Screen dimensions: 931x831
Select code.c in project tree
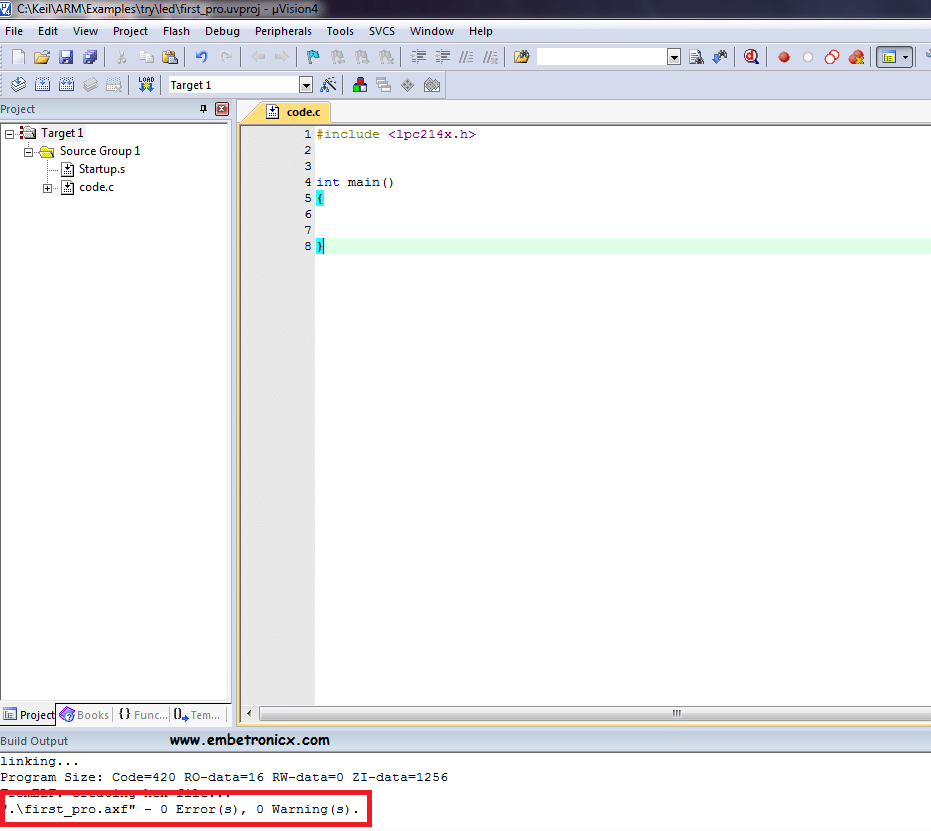point(96,187)
